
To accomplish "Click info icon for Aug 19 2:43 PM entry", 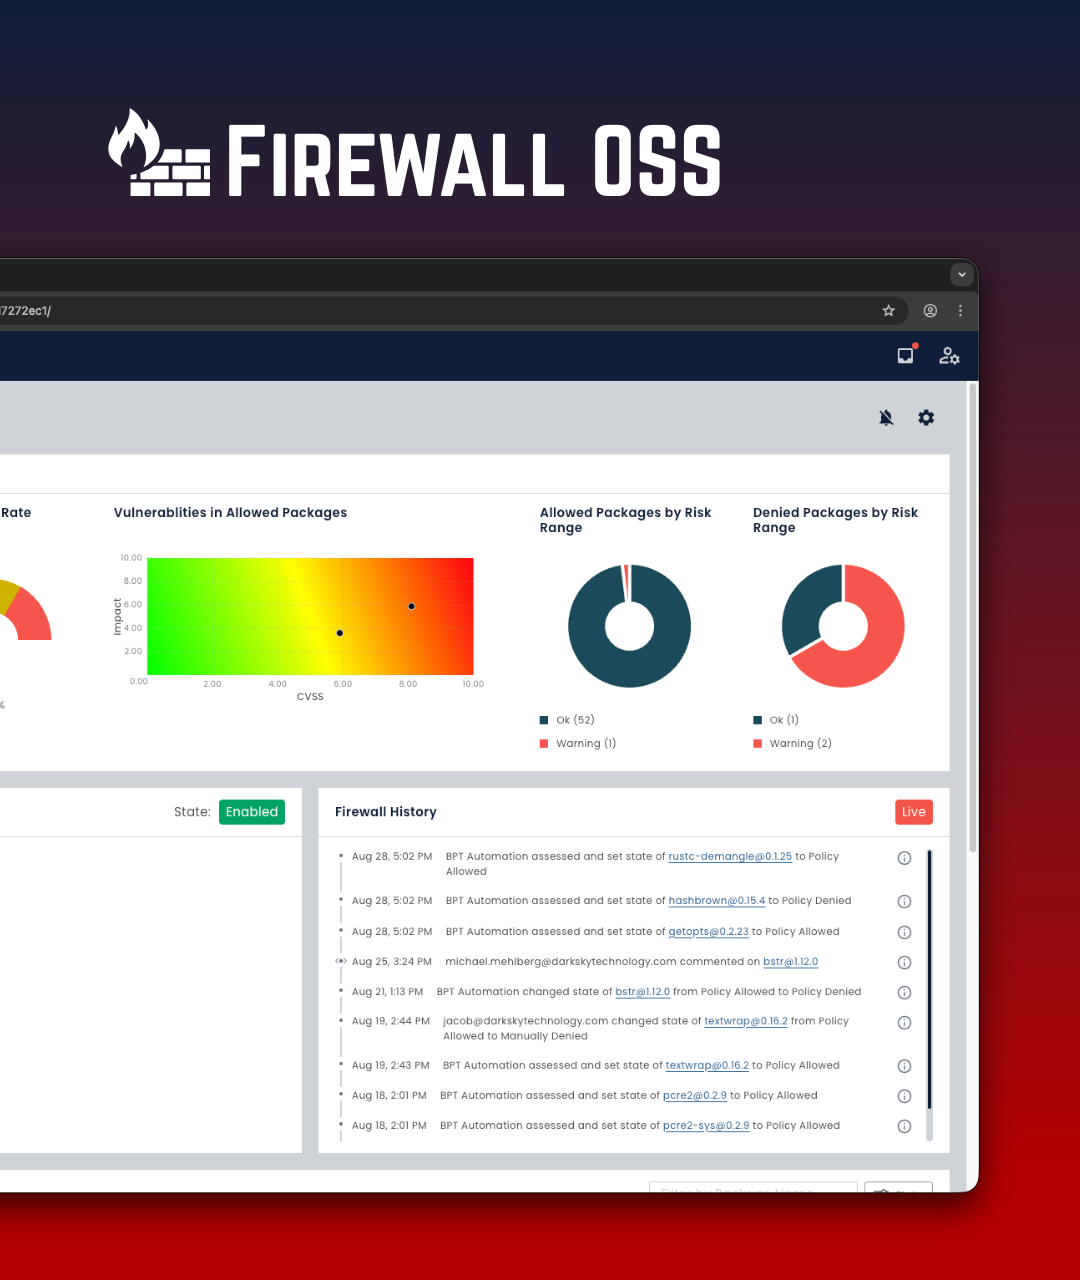I will pos(904,1066).
